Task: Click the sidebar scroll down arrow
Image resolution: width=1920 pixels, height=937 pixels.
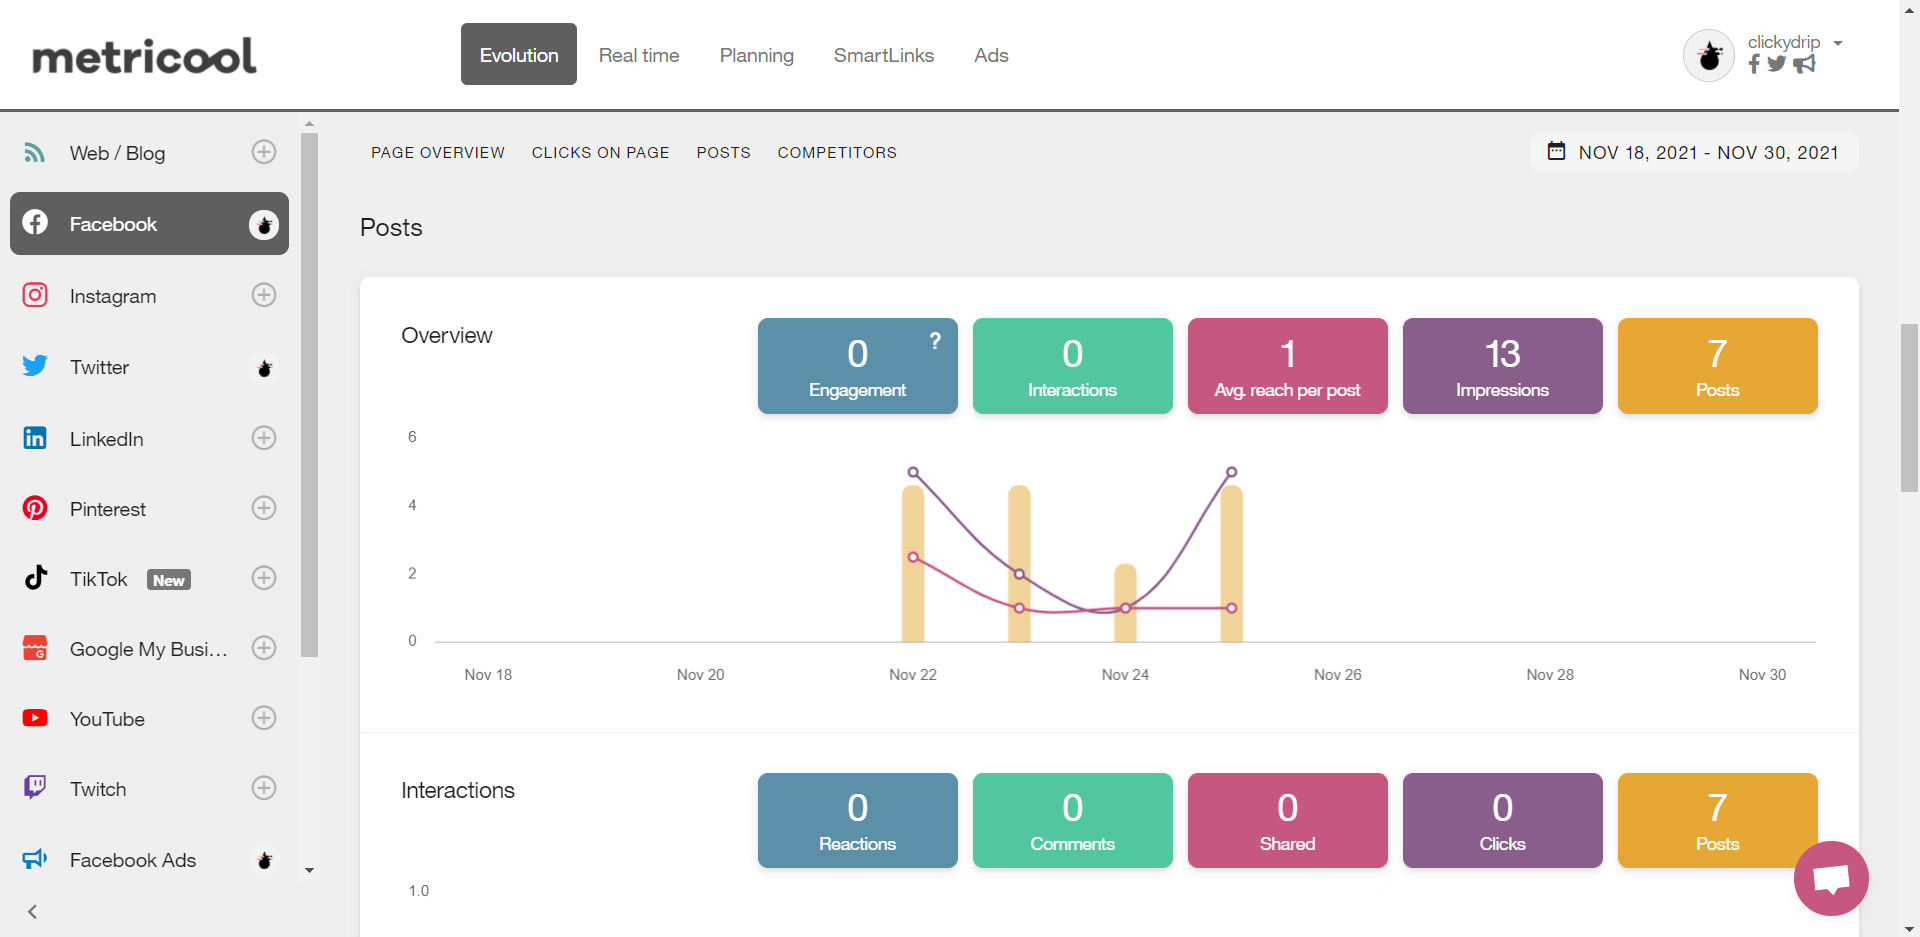Action: 309,870
